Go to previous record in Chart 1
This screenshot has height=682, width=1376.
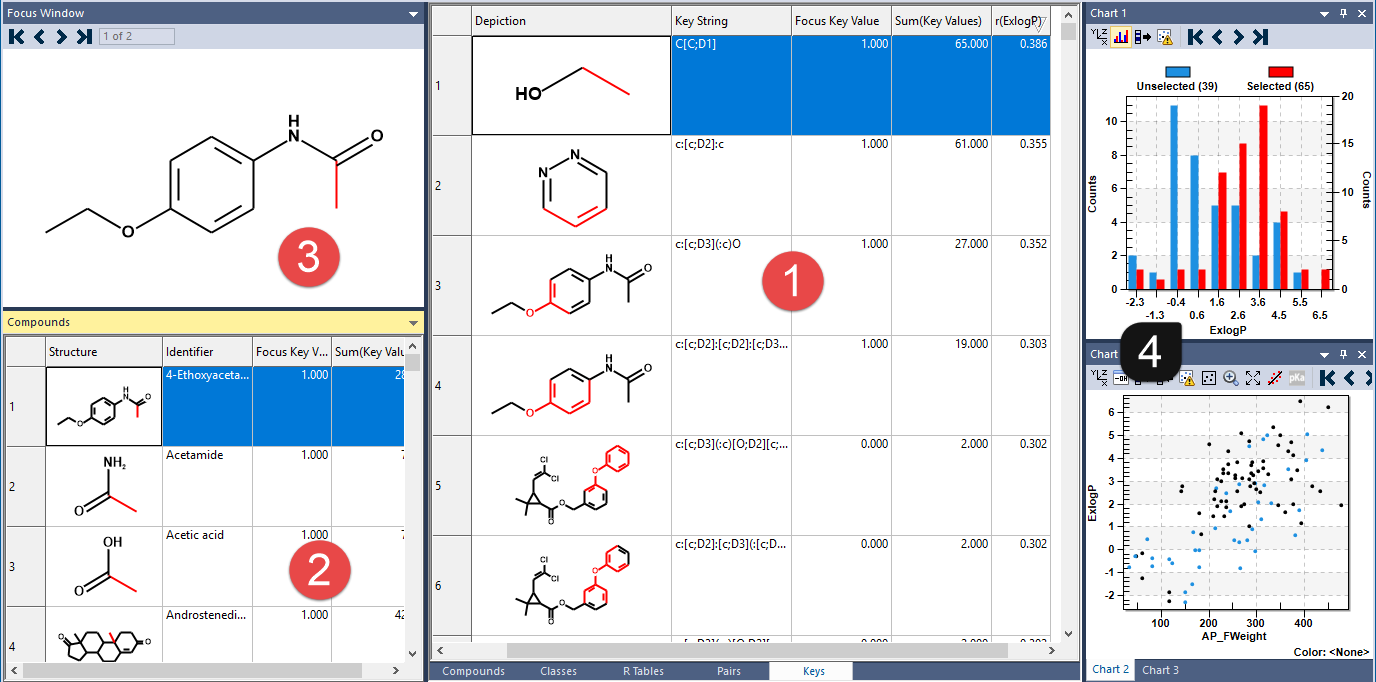[x=1217, y=37]
